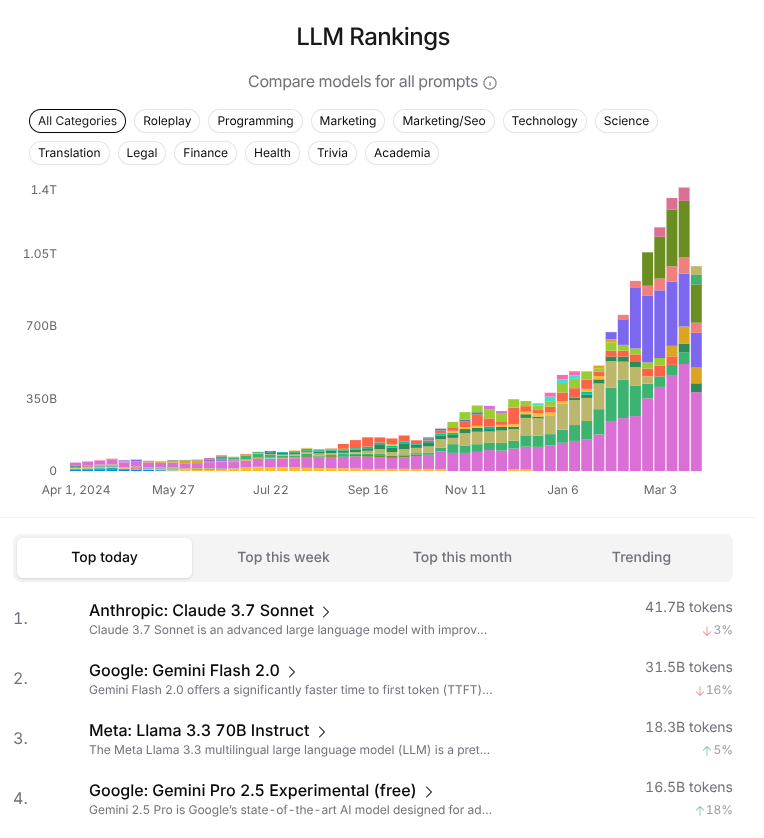
Task: Pick the Academia category chip
Action: click(x=402, y=153)
